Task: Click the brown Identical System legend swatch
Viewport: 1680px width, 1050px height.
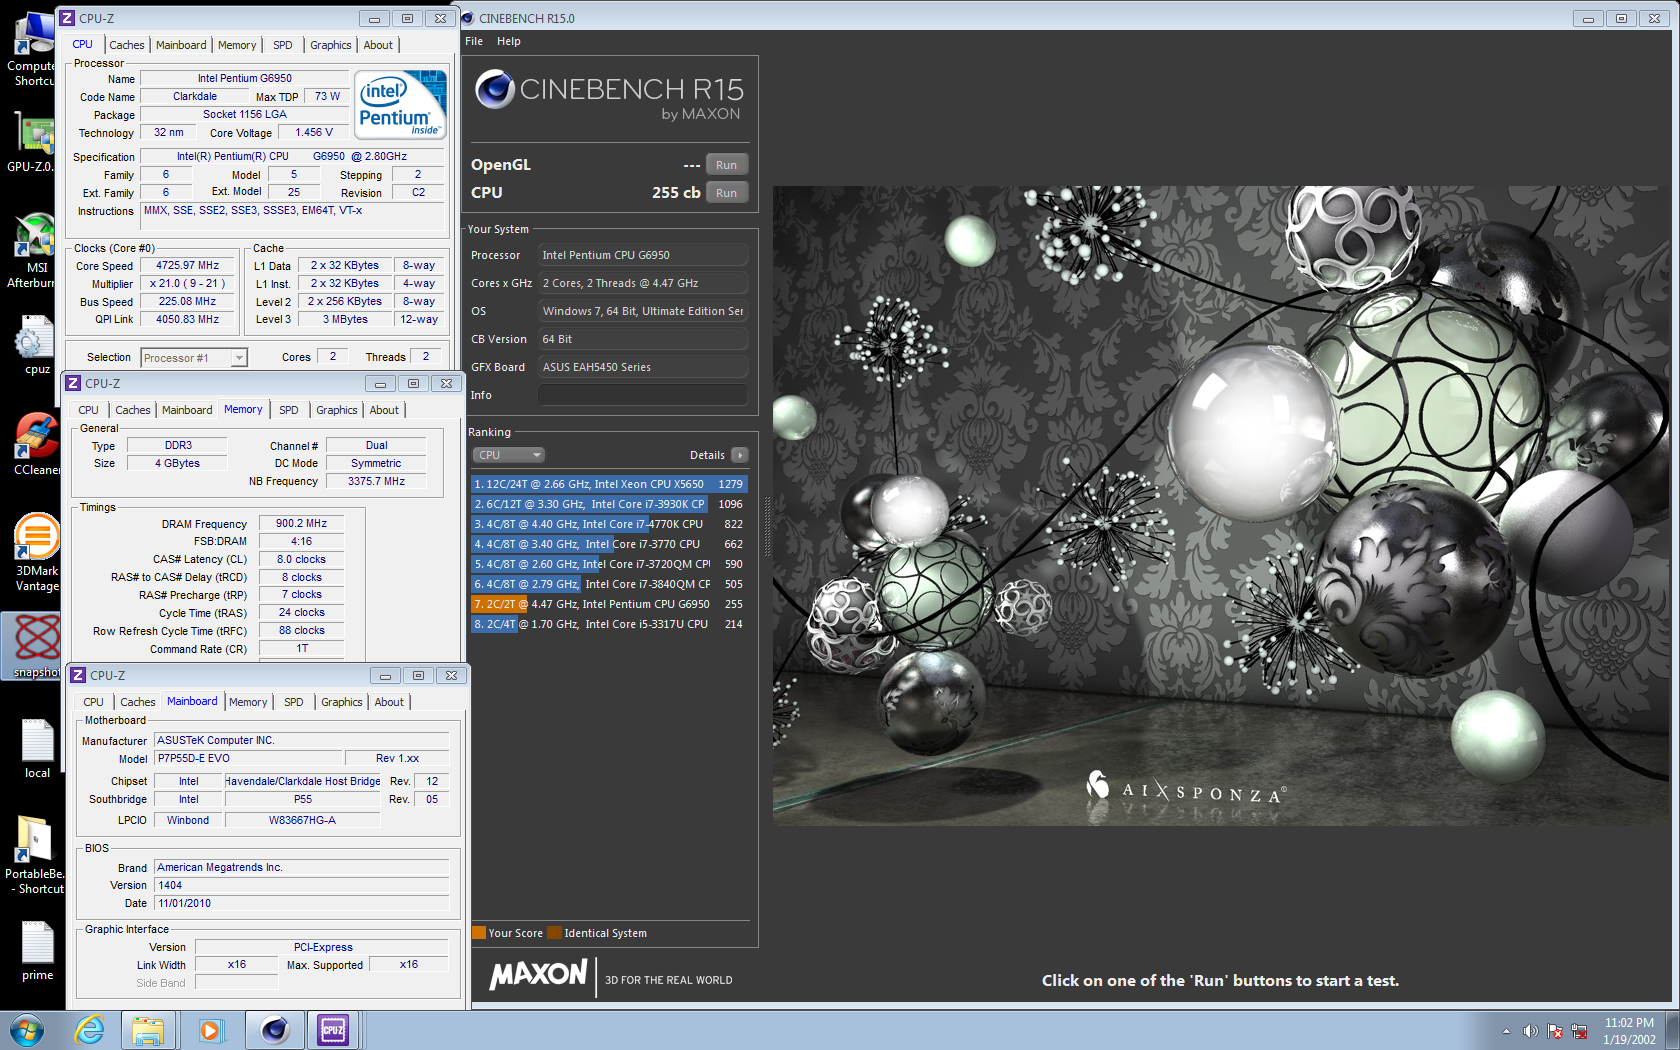Action: click(554, 933)
